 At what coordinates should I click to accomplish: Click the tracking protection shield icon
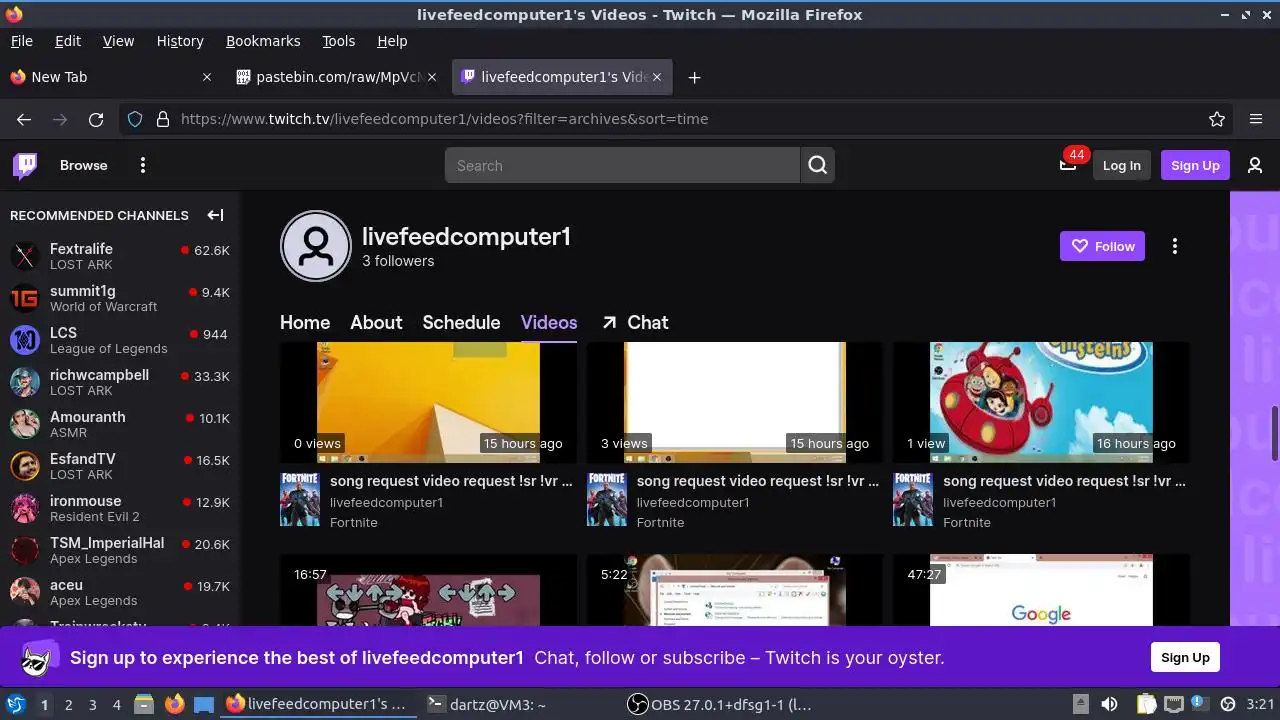[x=135, y=119]
